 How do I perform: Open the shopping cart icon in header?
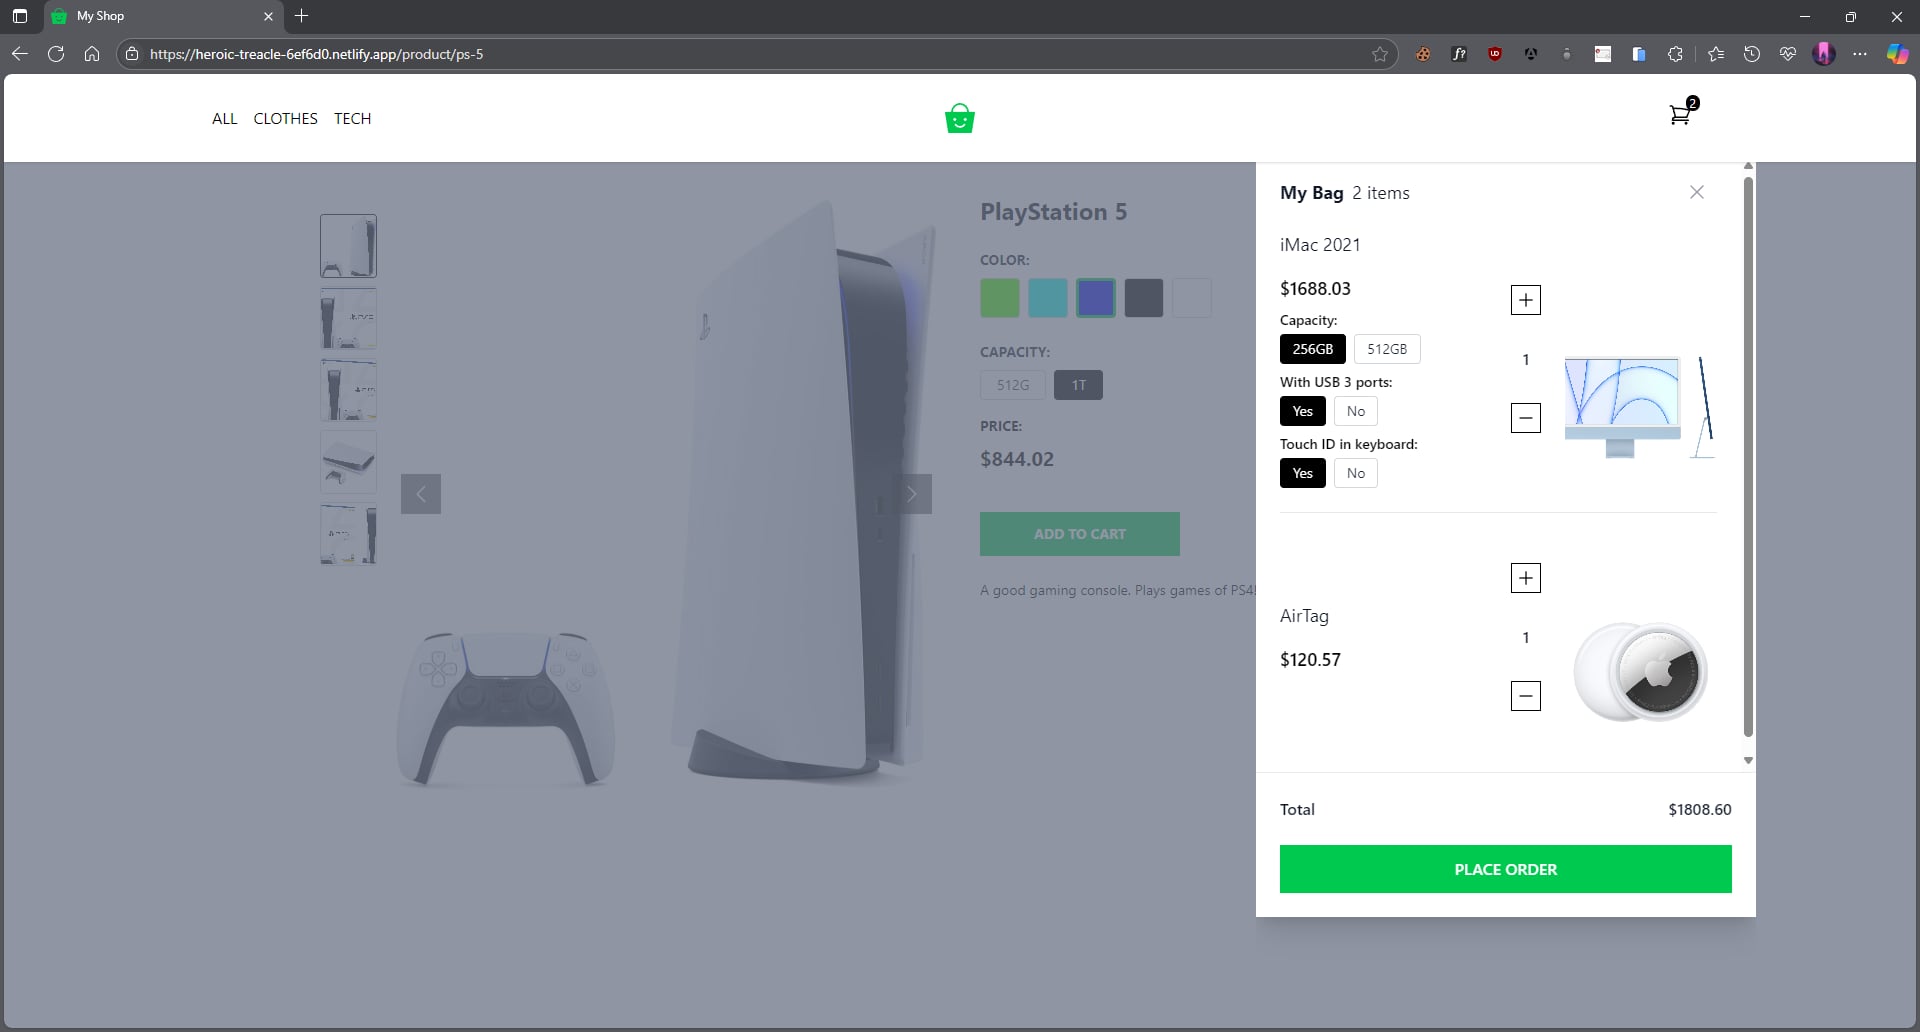pos(1680,116)
